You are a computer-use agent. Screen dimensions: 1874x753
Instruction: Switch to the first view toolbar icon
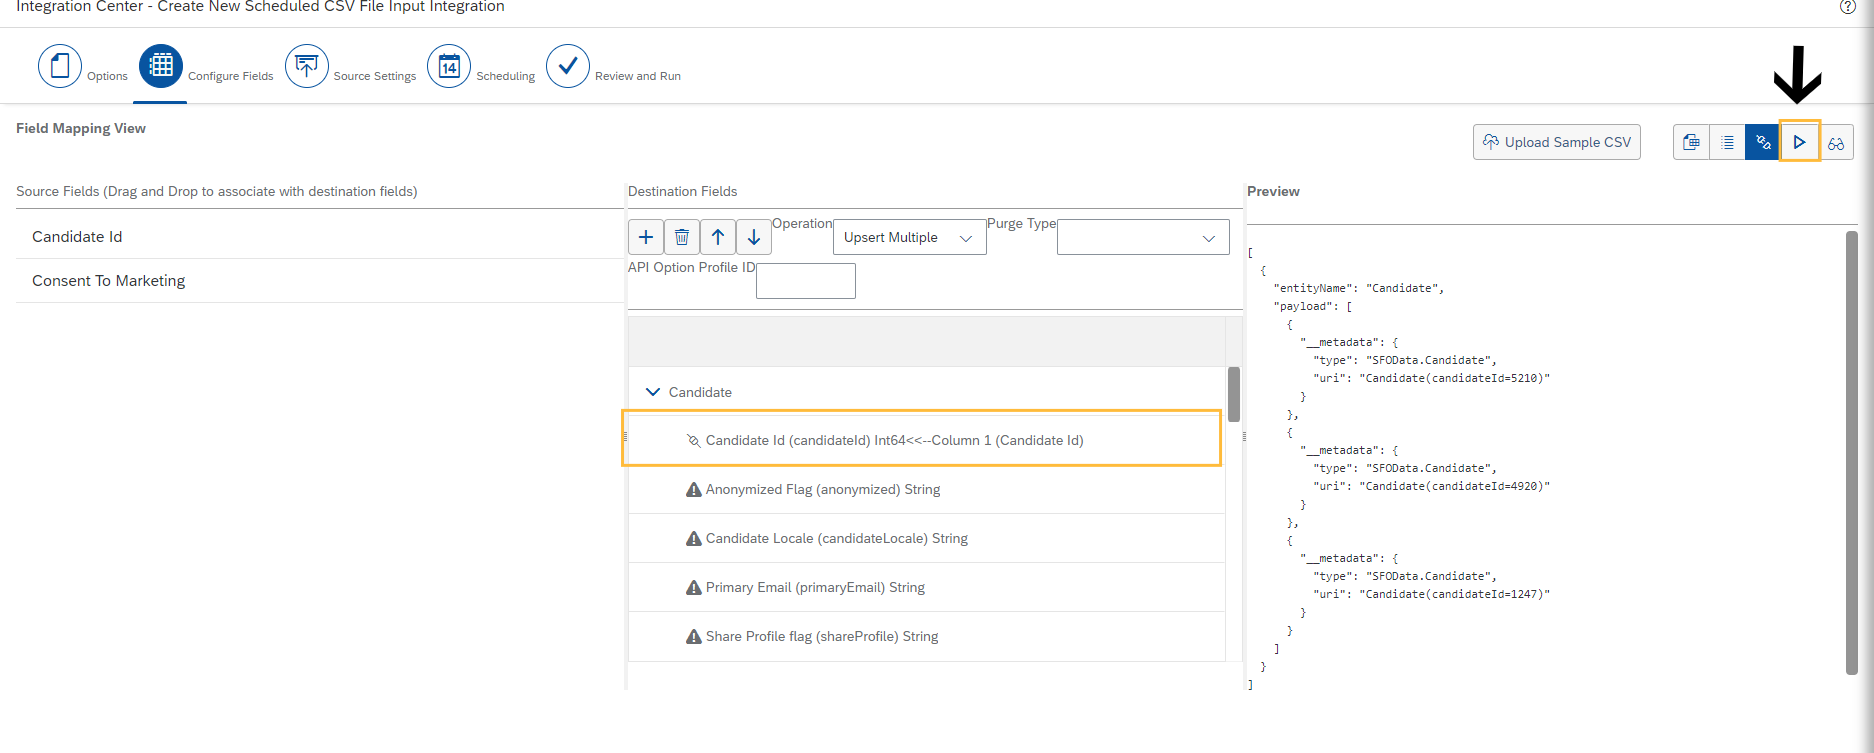(x=1691, y=142)
